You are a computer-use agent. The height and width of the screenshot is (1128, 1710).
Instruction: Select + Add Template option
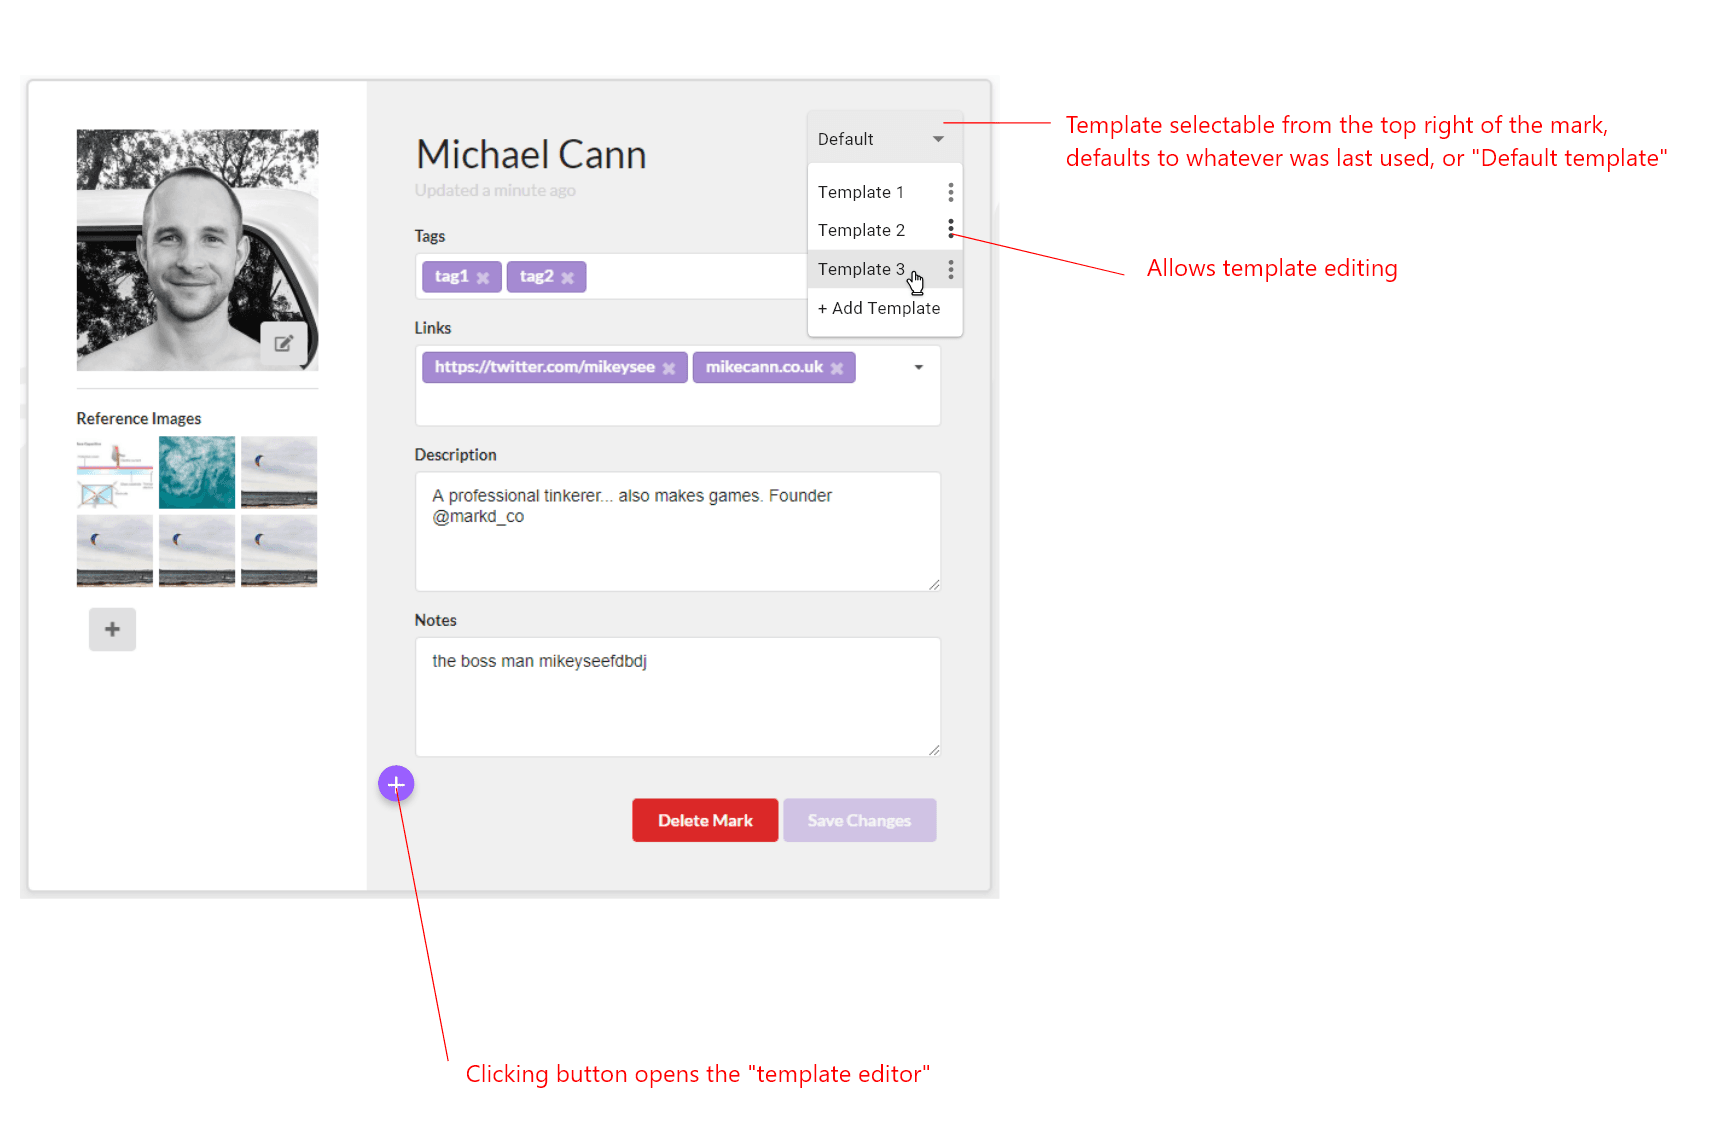pyautogui.click(x=879, y=308)
